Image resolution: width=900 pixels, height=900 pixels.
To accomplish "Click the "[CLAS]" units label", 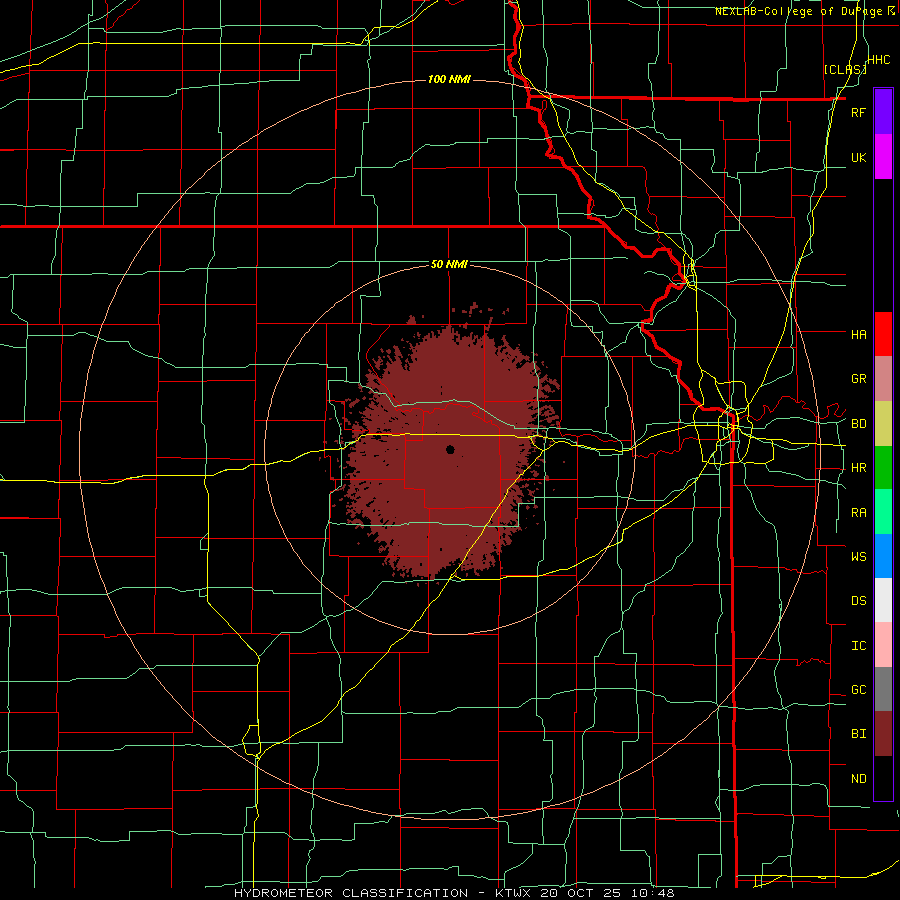I will tap(845, 69).
